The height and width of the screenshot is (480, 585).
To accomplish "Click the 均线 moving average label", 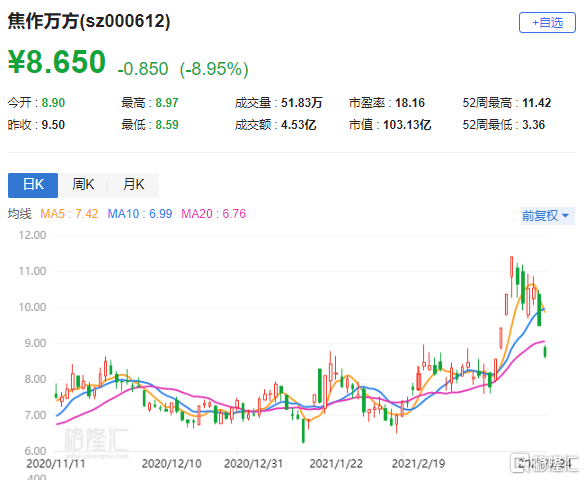I will 20,214.
